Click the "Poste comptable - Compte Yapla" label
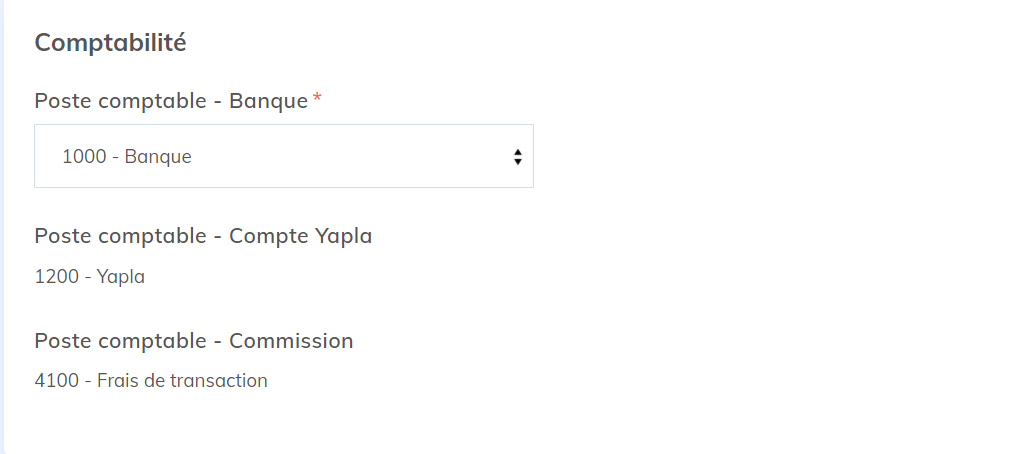This screenshot has width=1020, height=454. [x=203, y=236]
